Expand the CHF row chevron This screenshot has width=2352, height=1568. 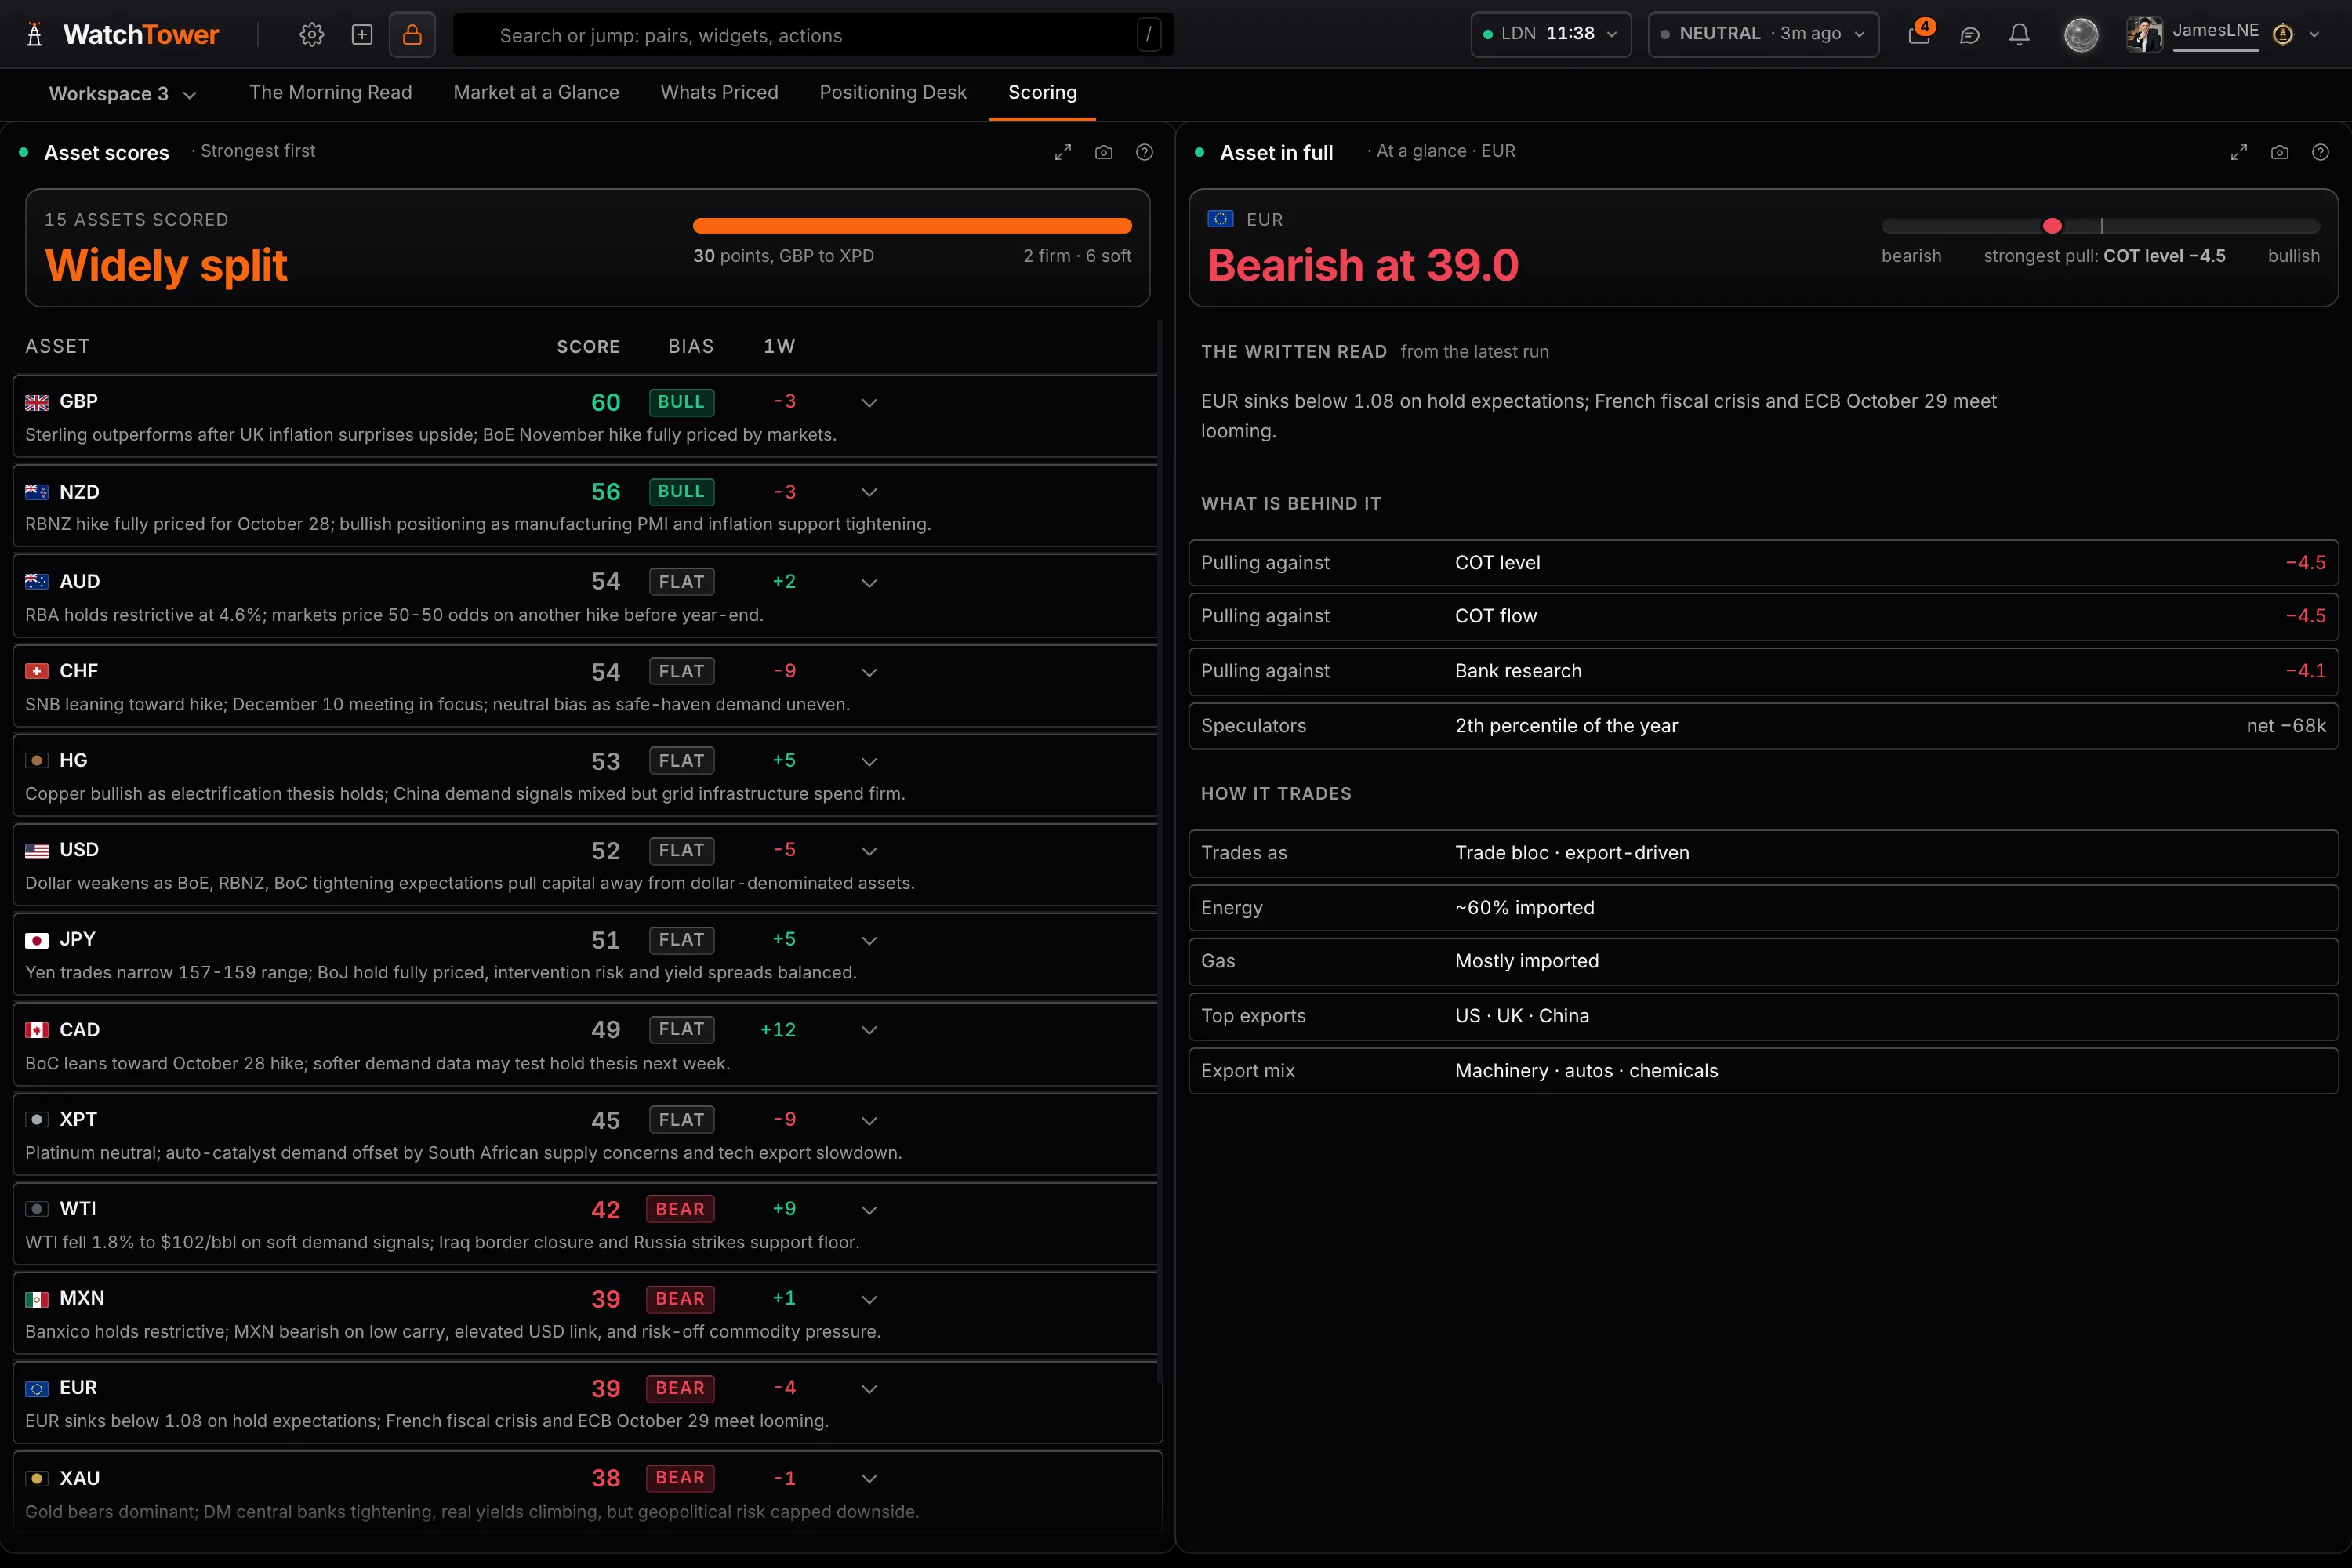click(x=869, y=672)
